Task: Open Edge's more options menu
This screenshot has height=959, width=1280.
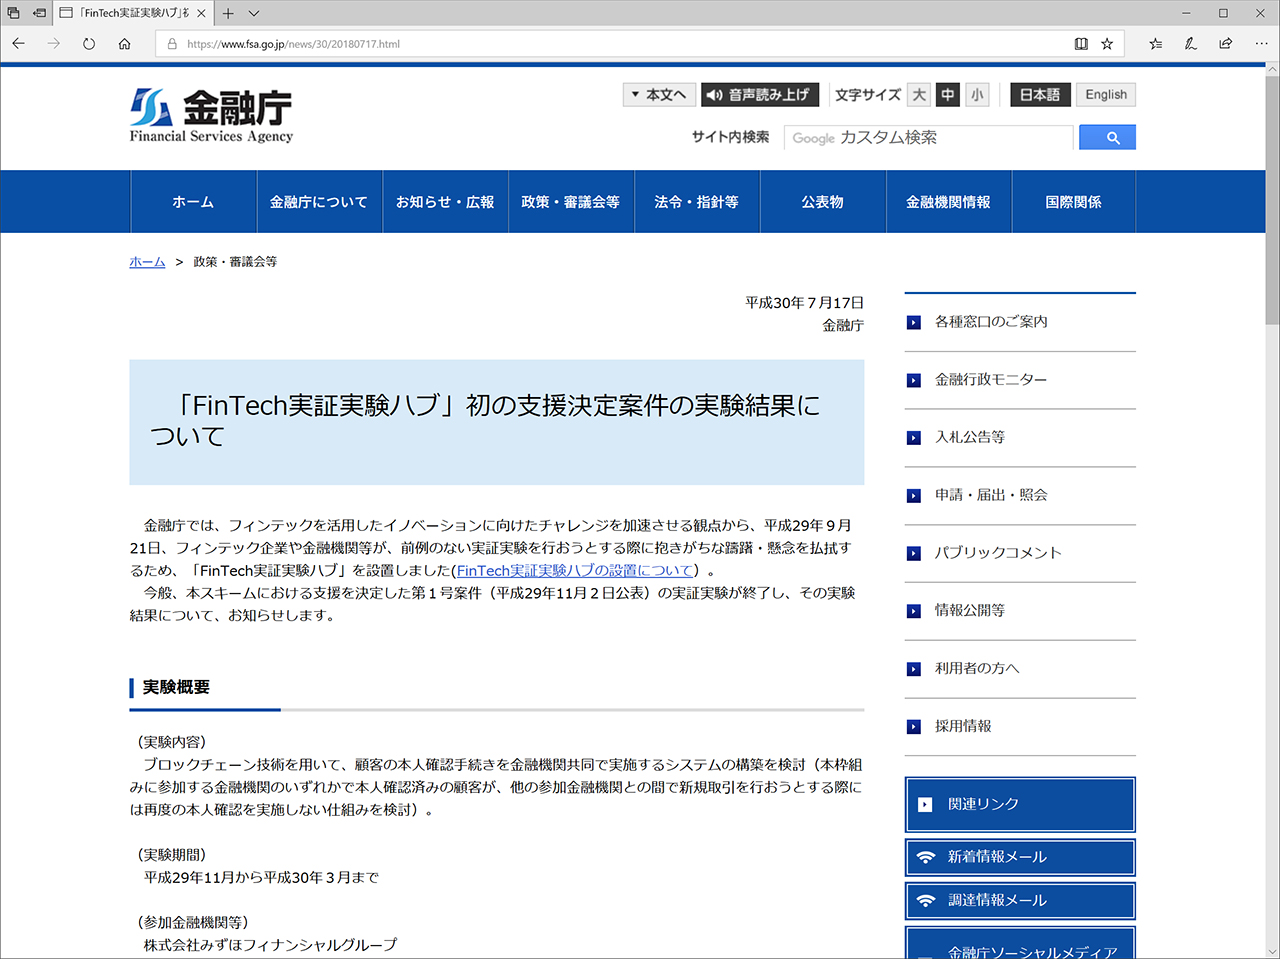Action: [1261, 43]
